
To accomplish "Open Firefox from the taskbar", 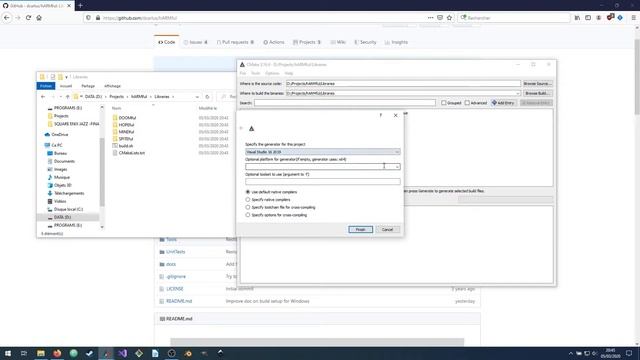I will coord(57,353).
